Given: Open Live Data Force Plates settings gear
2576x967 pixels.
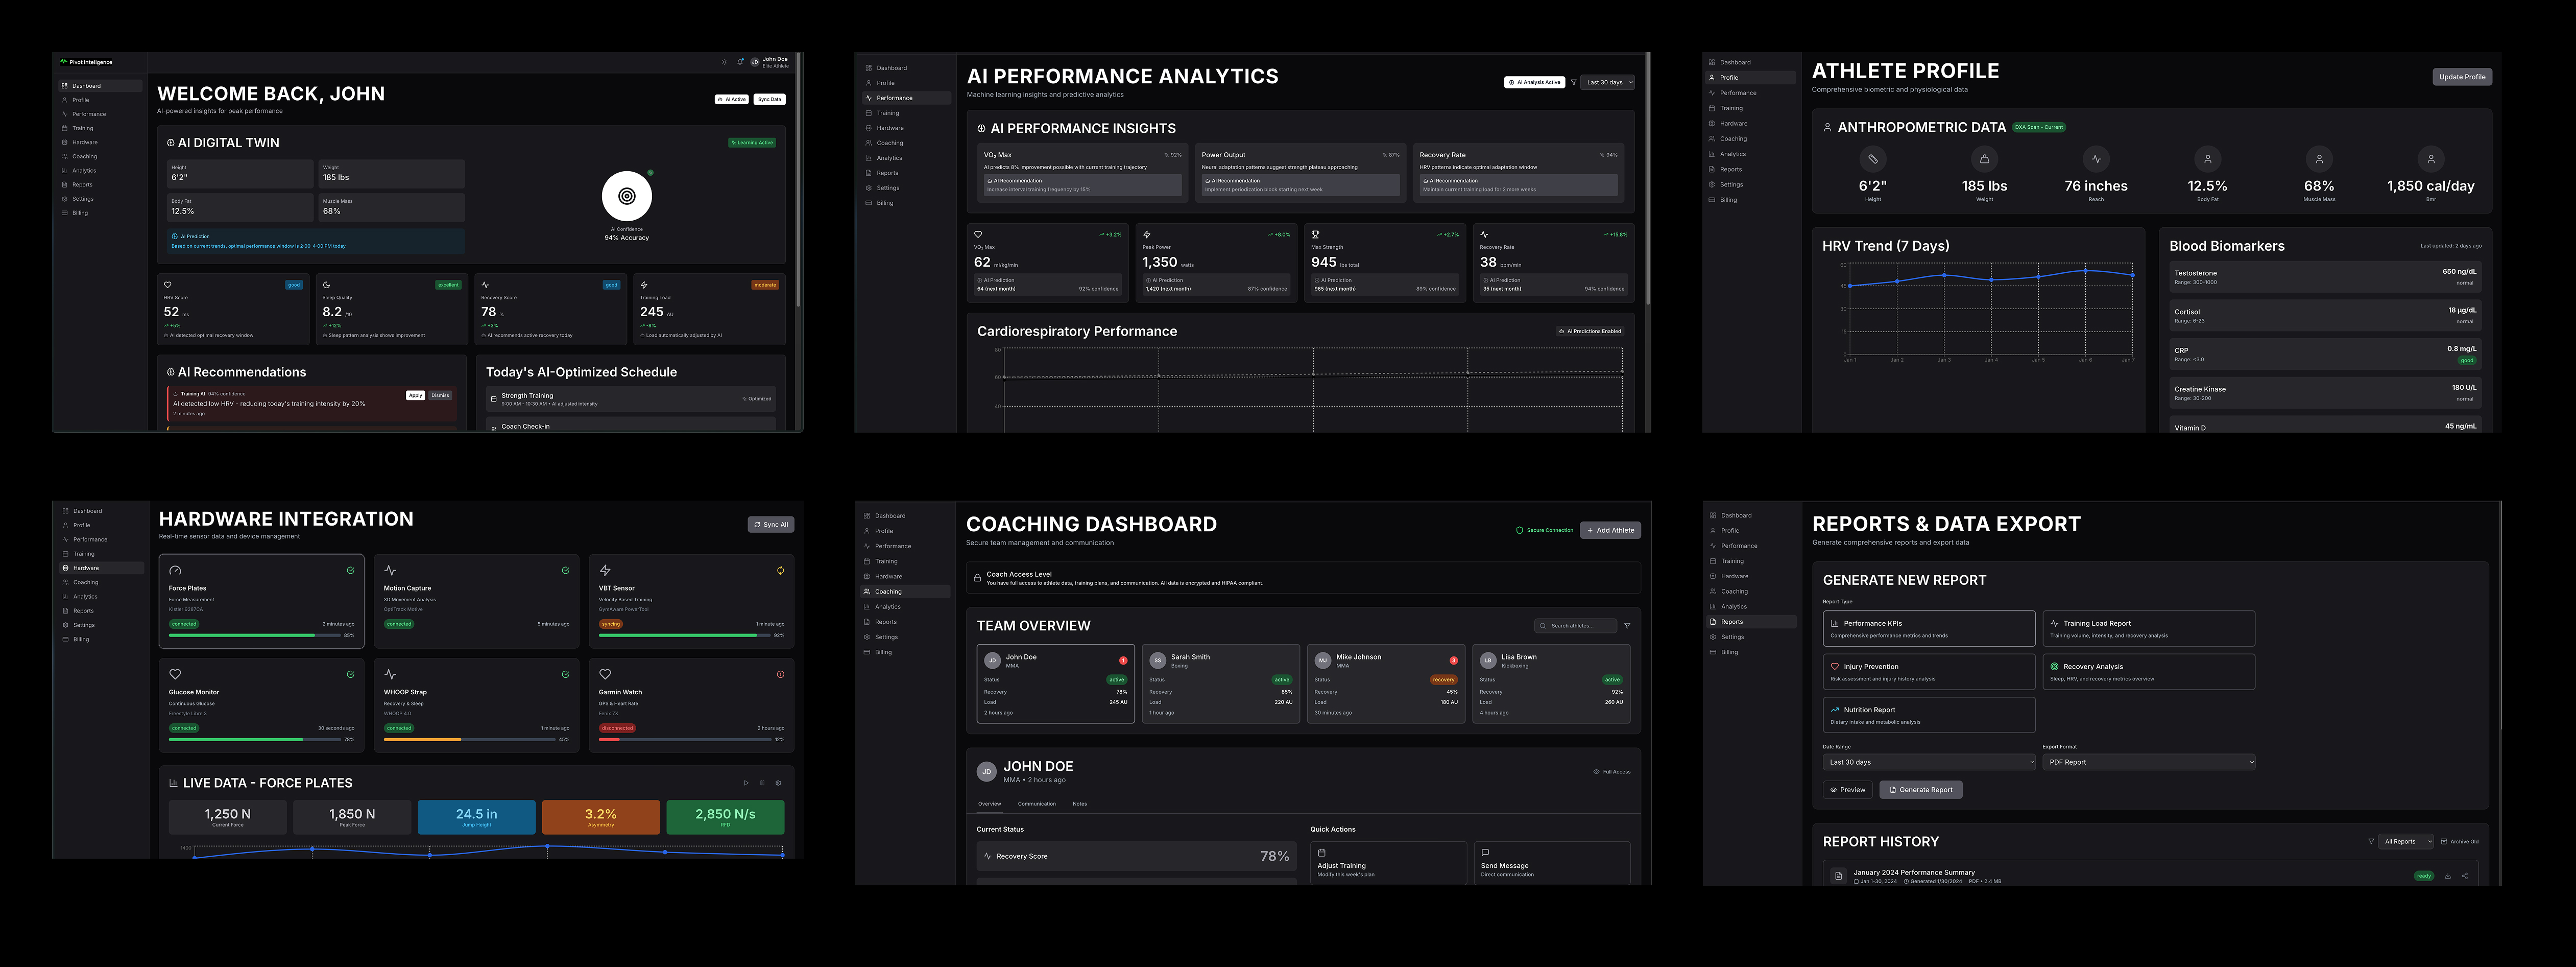Looking at the screenshot, I should click(778, 783).
